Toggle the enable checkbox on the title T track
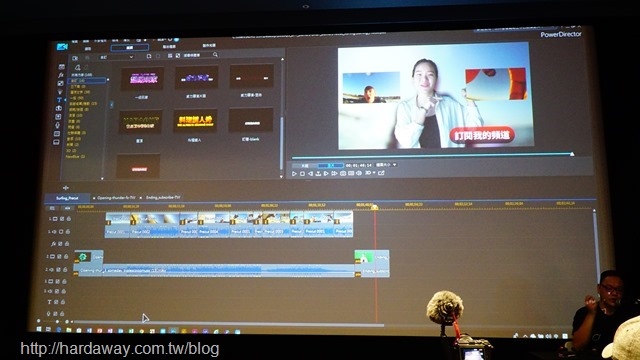 pos(56,302)
